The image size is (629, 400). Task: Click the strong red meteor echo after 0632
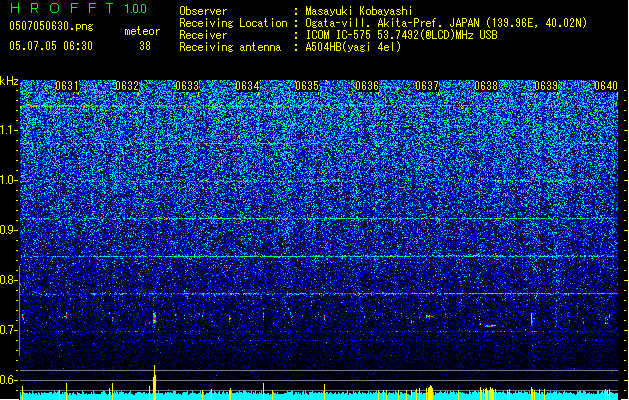click(x=154, y=318)
